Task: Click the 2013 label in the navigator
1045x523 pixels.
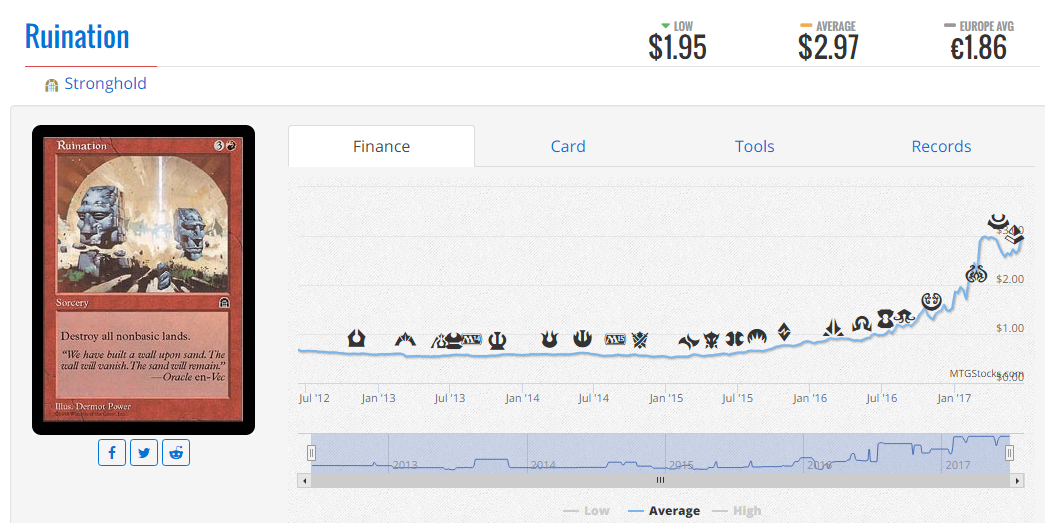Action: [x=405, y=464]
